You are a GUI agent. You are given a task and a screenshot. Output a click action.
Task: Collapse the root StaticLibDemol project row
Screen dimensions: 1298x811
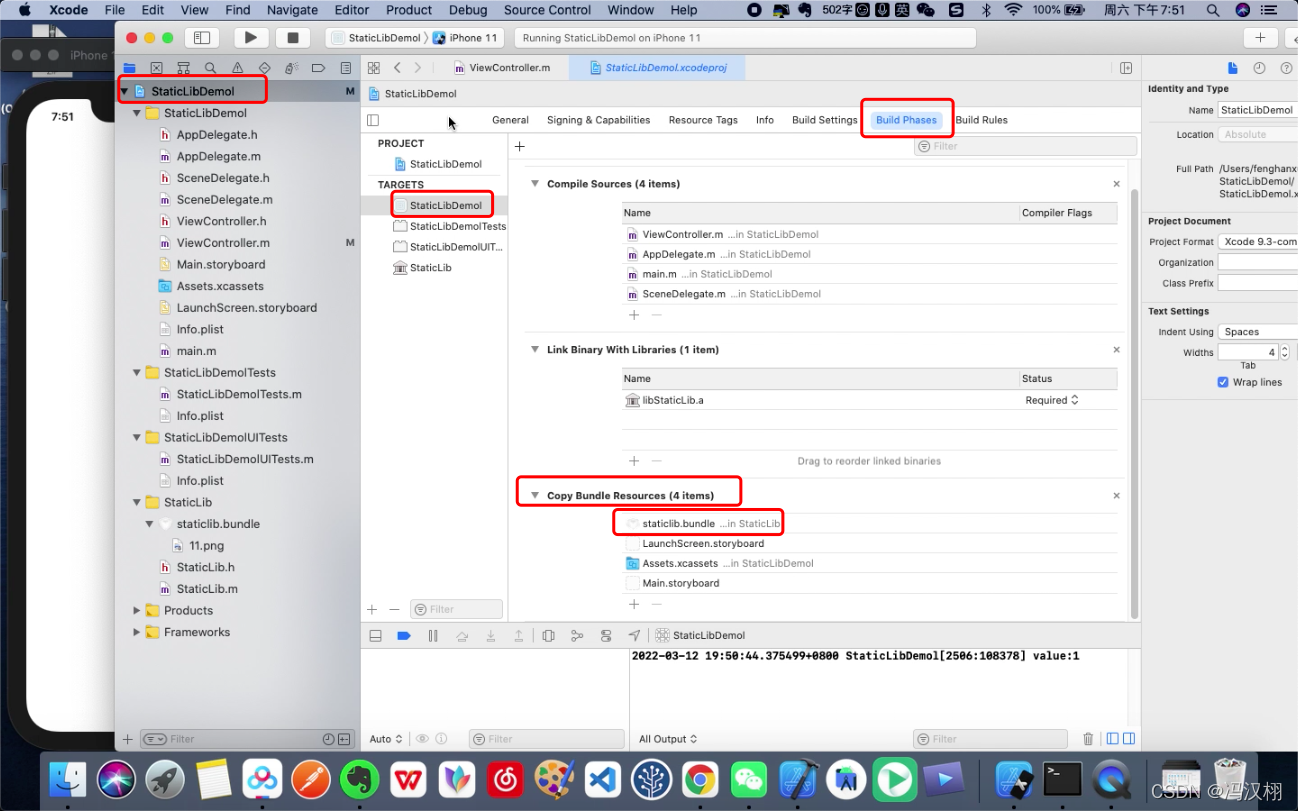pyautogui.click(x=124, y=91)
